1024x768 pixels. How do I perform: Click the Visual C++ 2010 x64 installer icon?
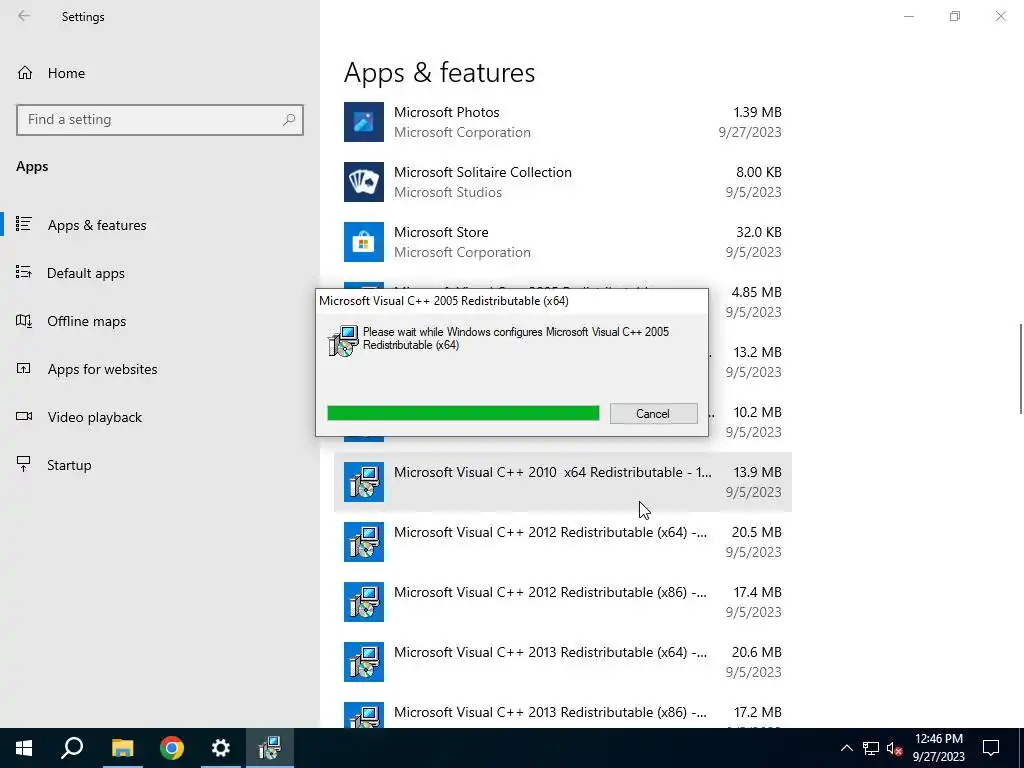click(x=364, y=482)
